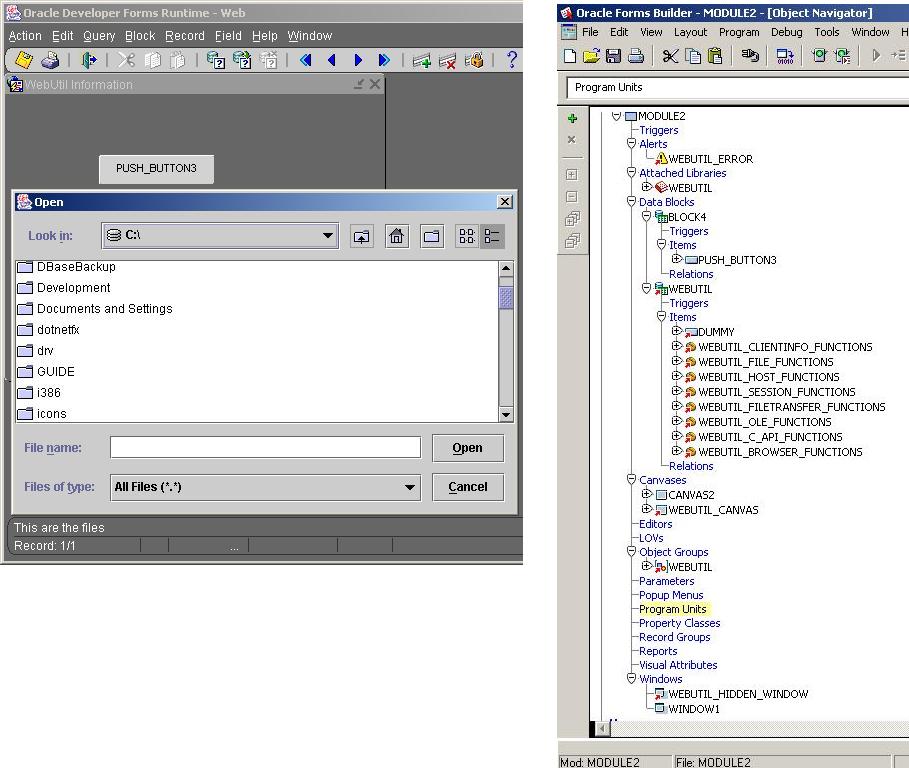909x768 pixels.
Task: Click the Home folder icon in Open dialog
Action: (x=397, y=236)
